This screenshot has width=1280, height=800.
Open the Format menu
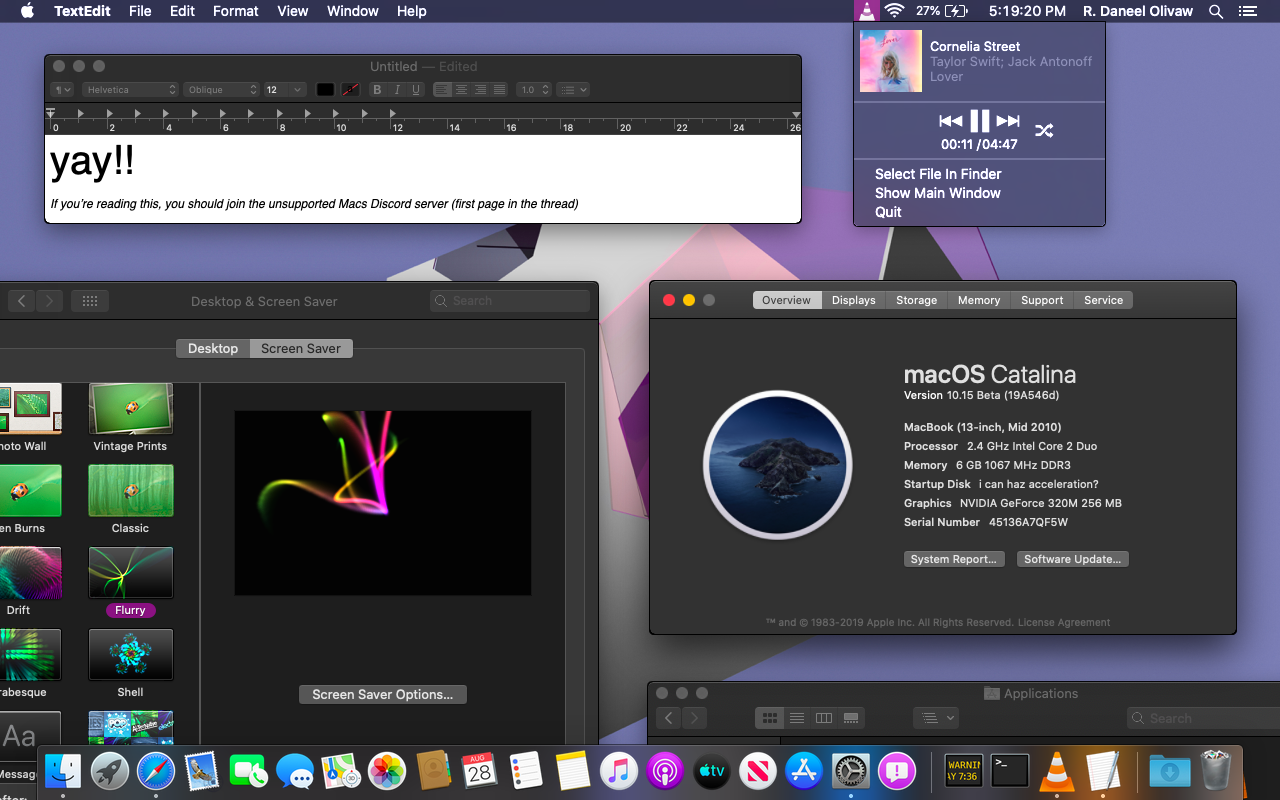coord(236,11)
